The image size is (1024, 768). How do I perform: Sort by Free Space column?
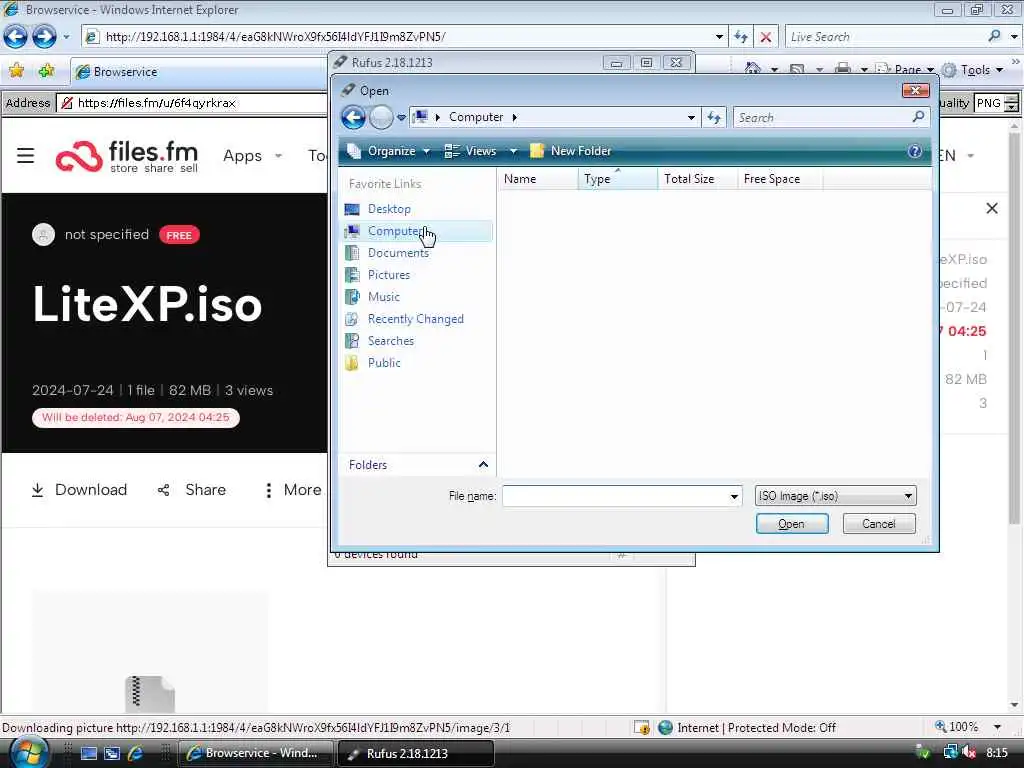point(780,179)
